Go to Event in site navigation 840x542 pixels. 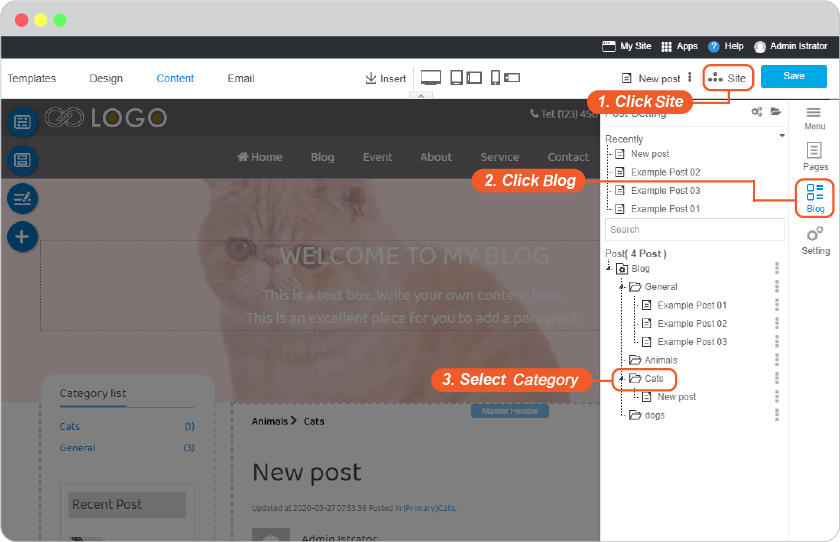[x=378, y=157]
